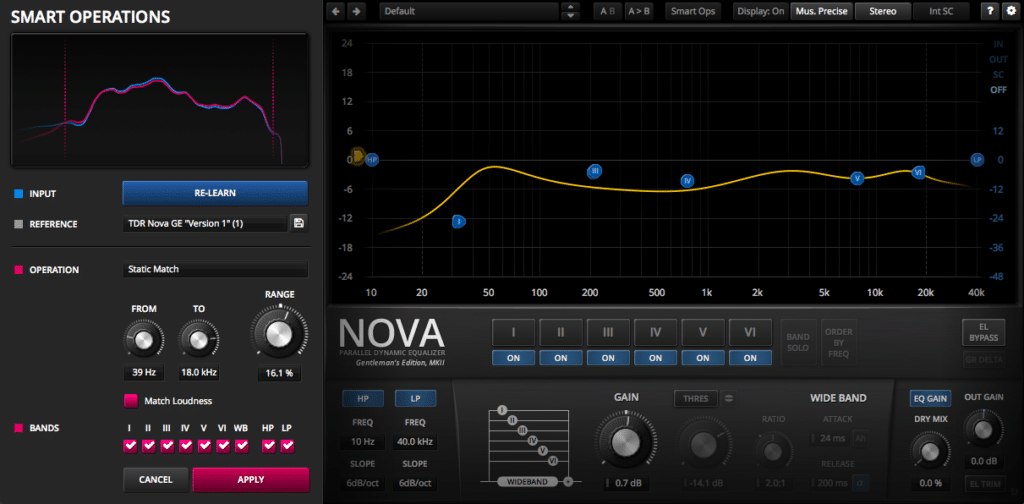Toggle the Match Loudness option
Screen dimensions: 1024x504
[x=131, y=400]
